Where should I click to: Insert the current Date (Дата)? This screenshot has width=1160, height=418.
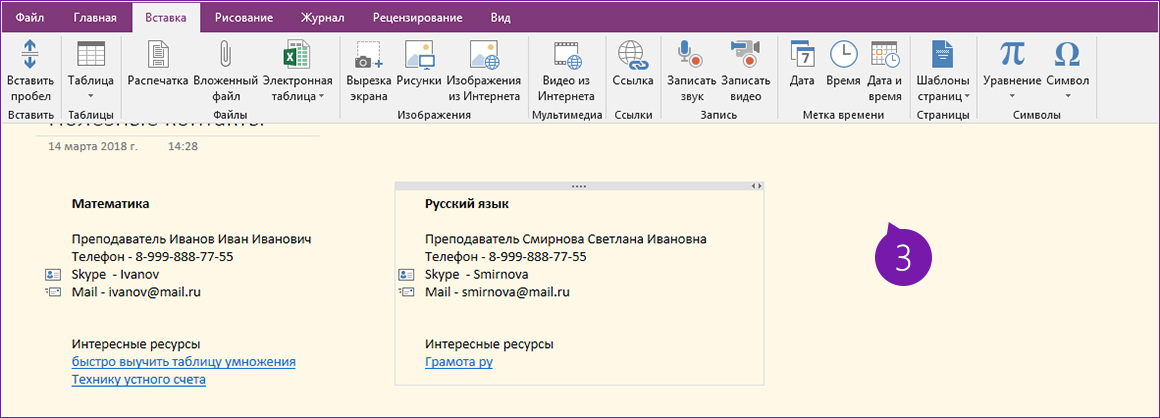click(x=802, y=56)
